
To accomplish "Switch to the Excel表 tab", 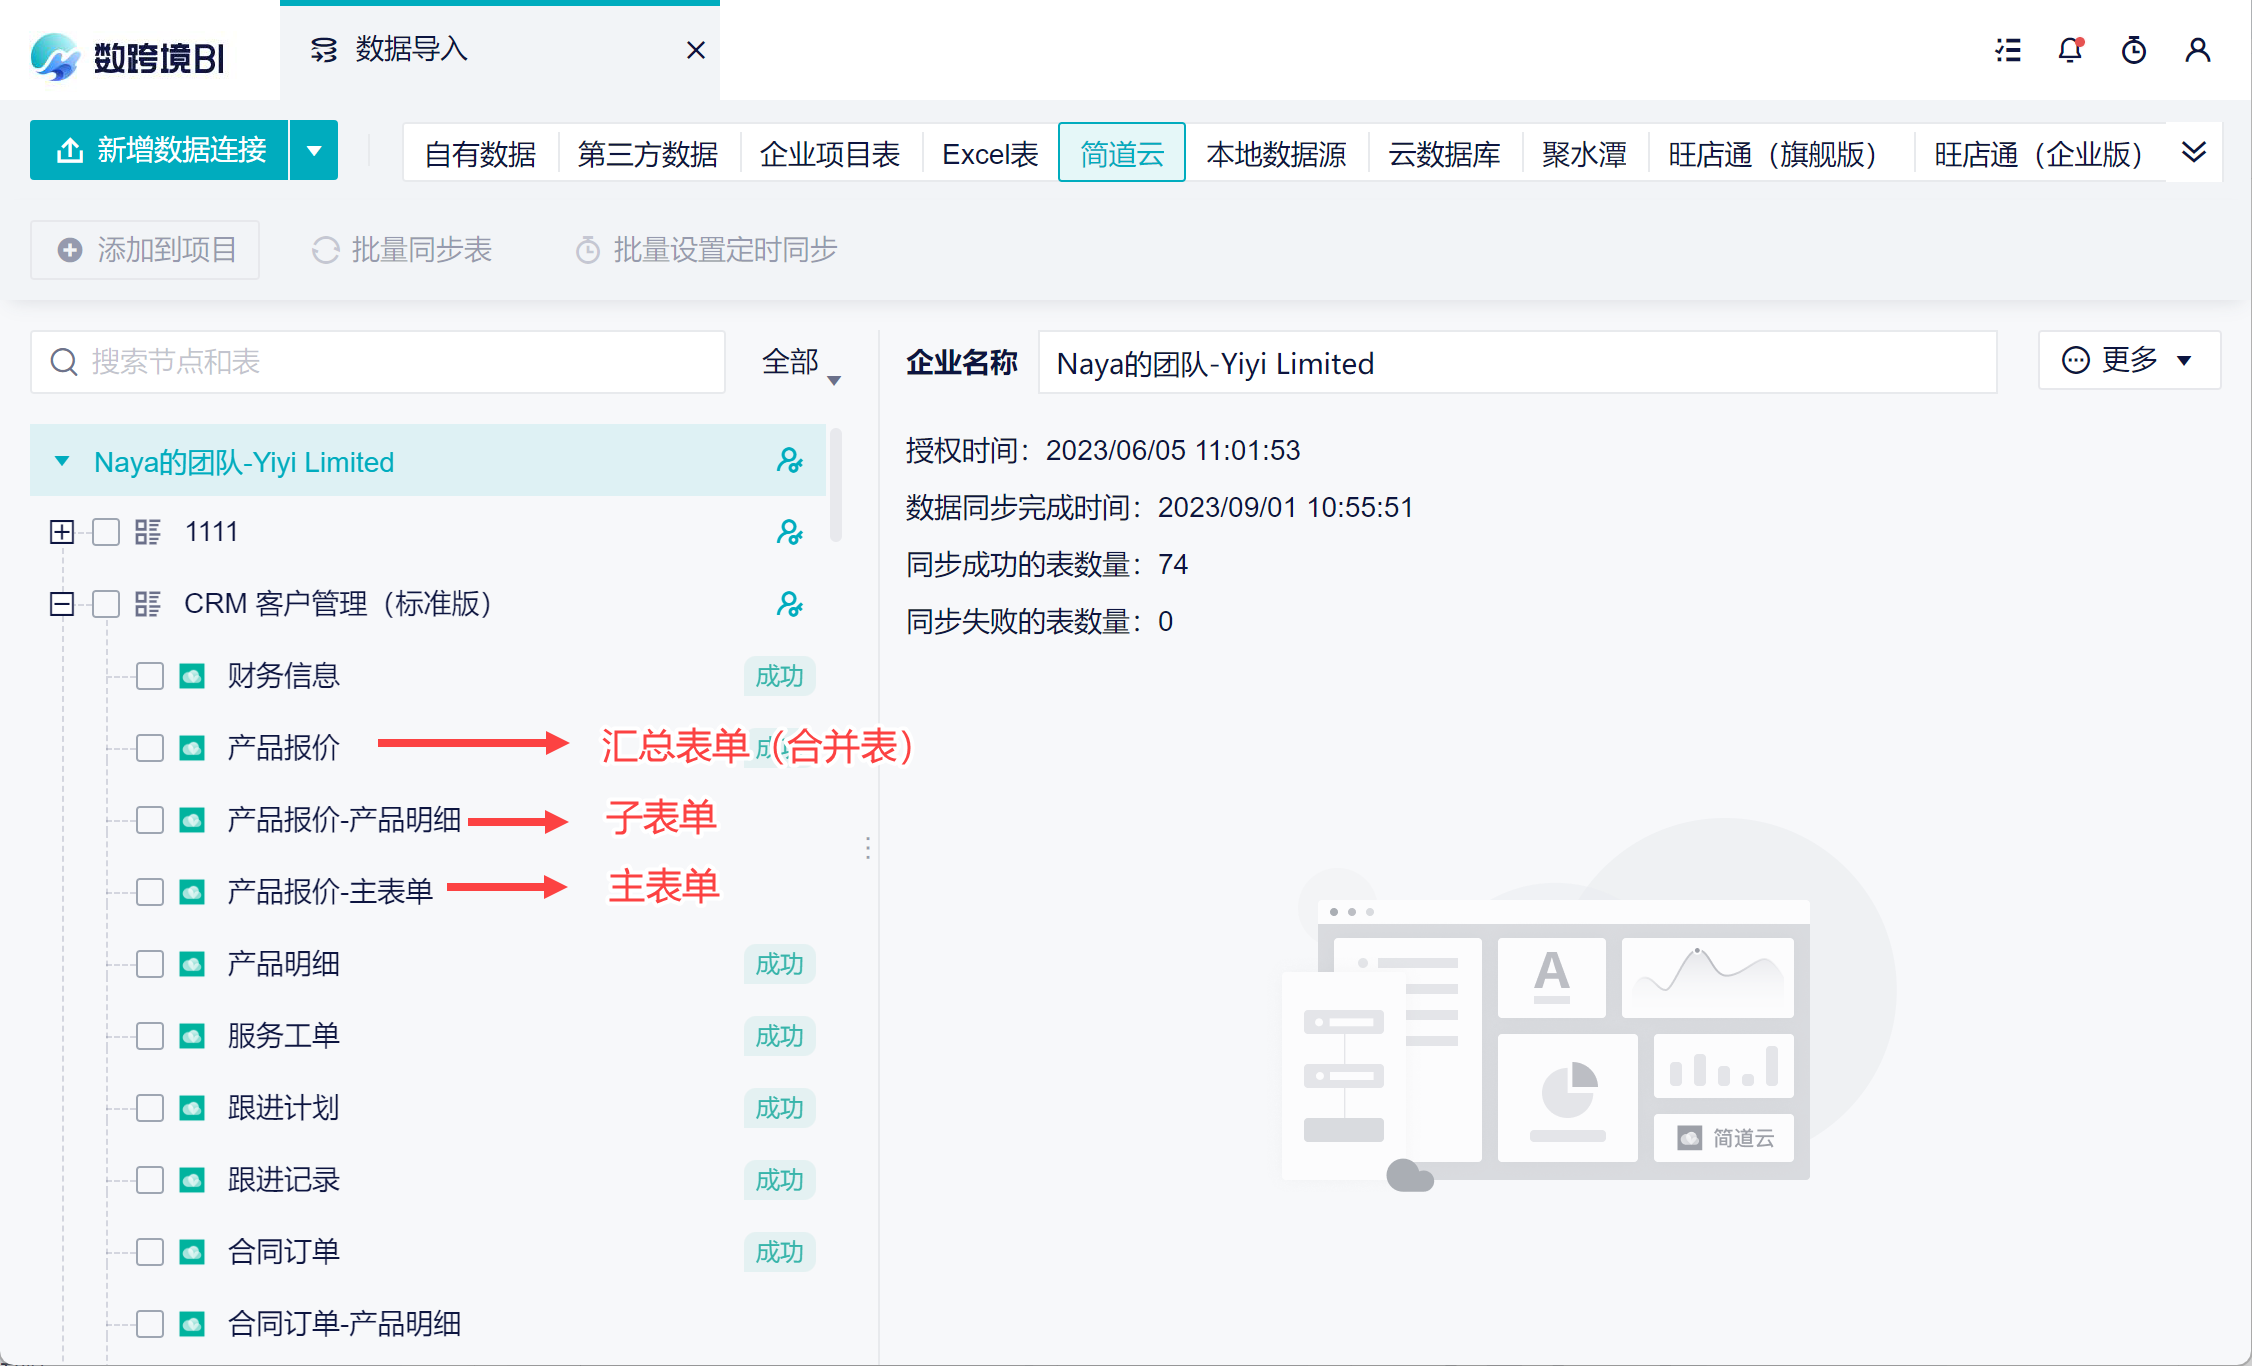I will coord(990,154).
